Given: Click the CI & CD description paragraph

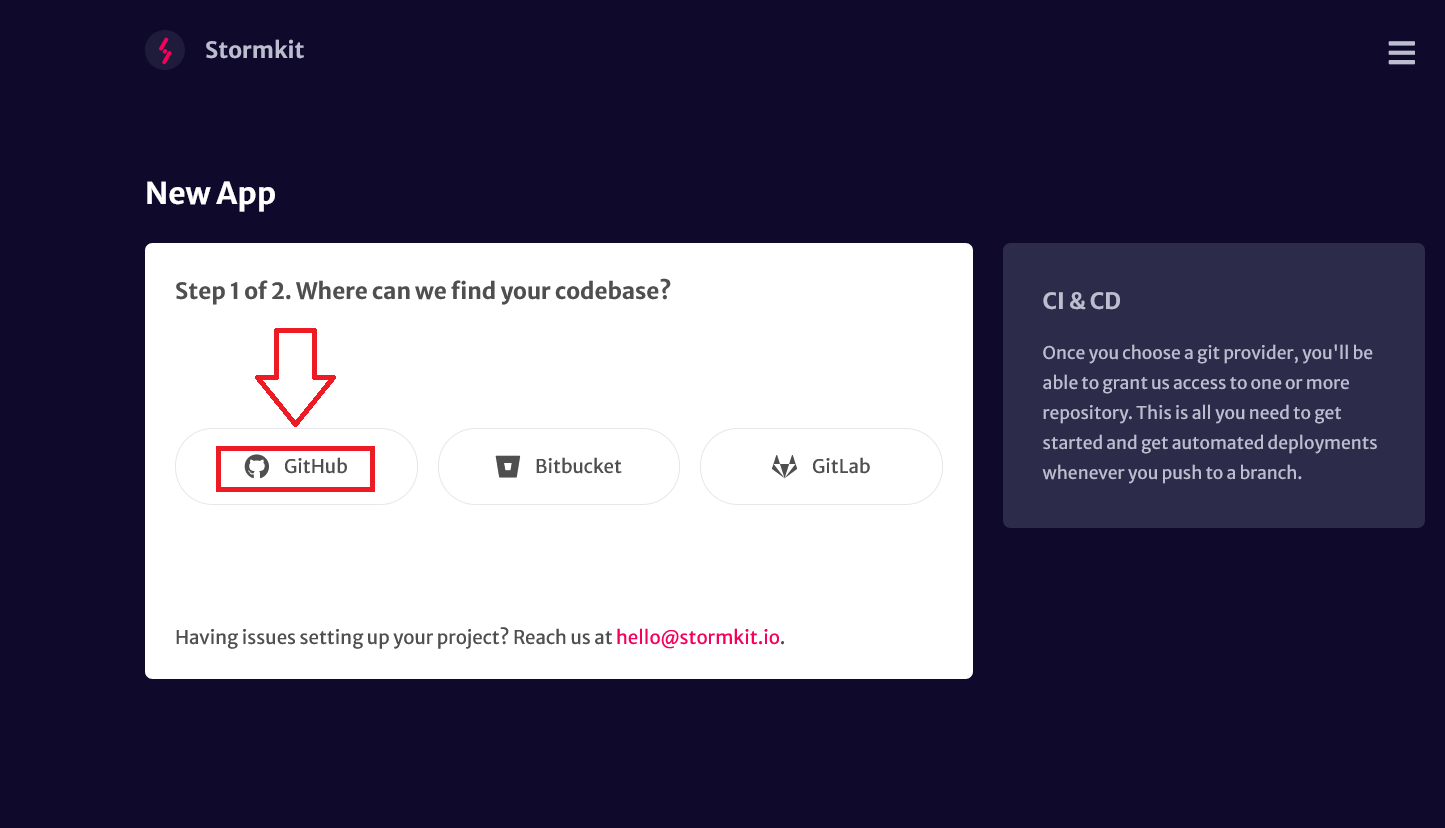Looking at the screenshot, I should tap(1210, 412).
